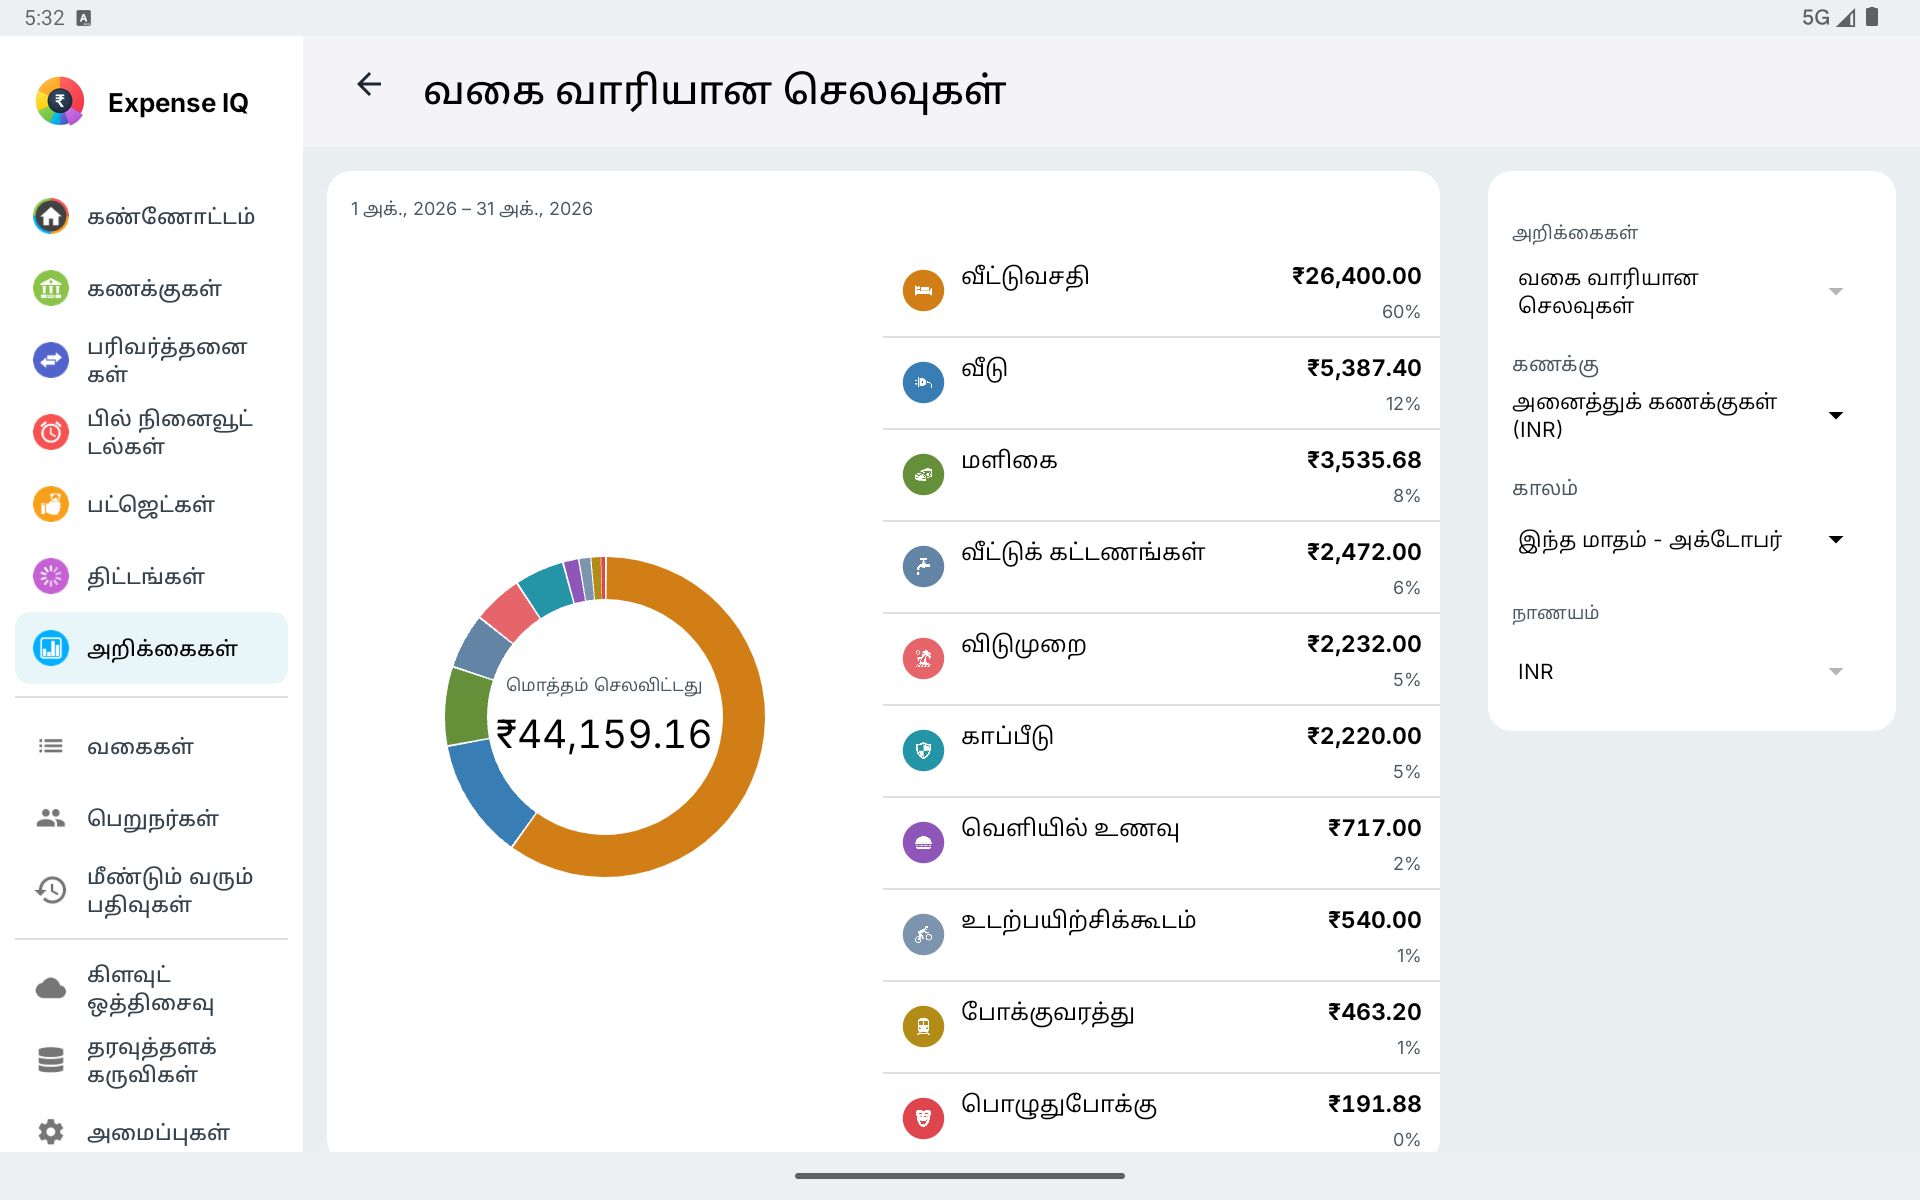Click the வீடு blue category icon
The image size is (1920, 1200).
click(923, 383)
